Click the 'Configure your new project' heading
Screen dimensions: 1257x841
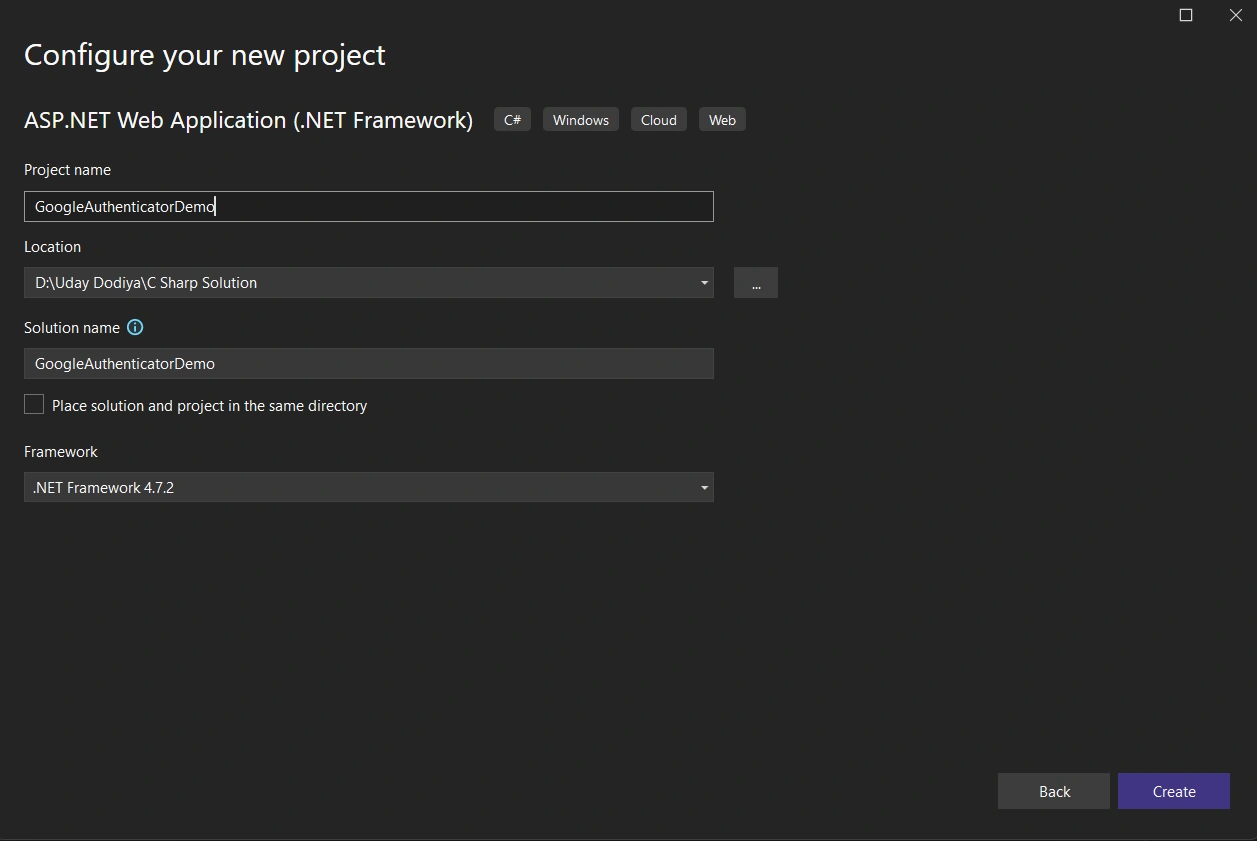(205, 55)
